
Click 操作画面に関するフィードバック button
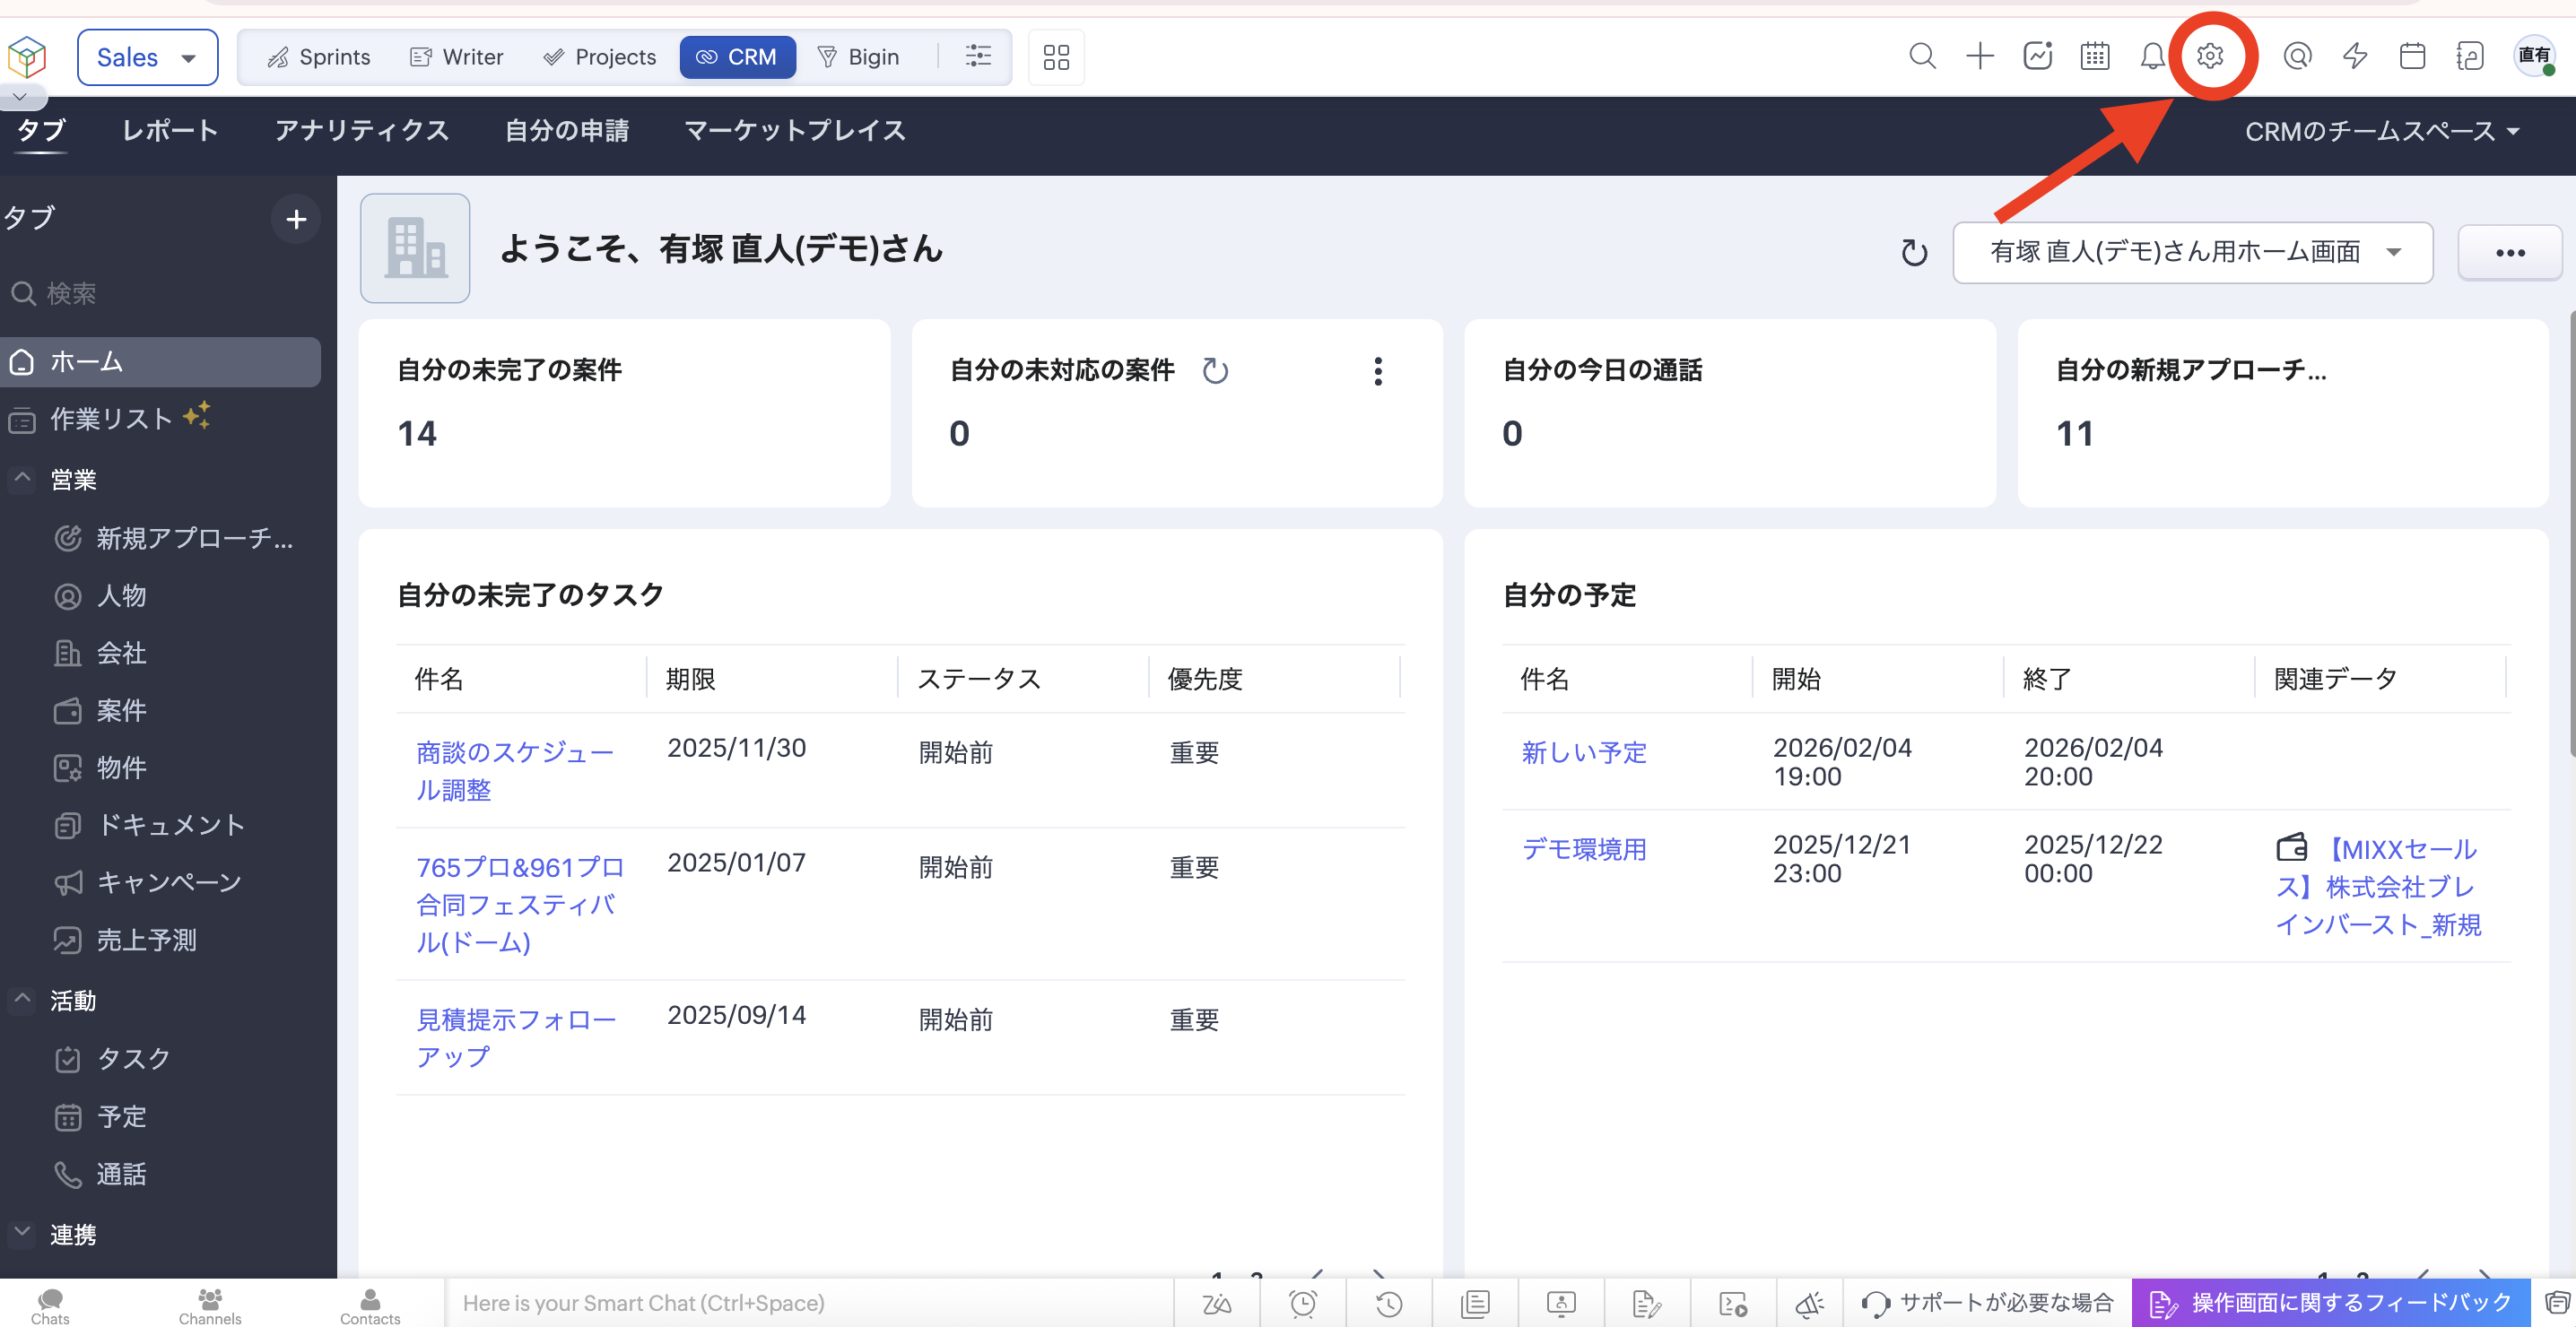(2331, 1303)
